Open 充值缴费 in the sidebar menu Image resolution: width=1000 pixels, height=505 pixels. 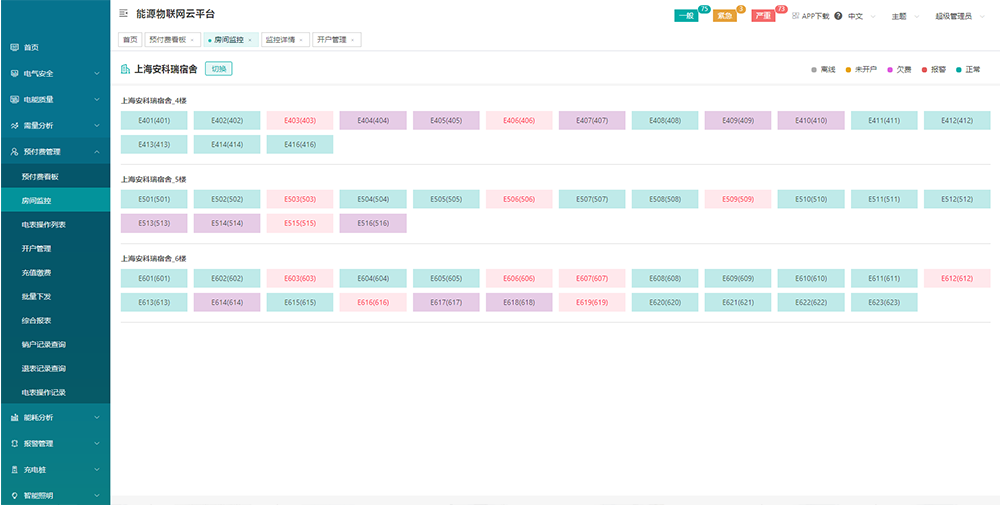click(x=36, y=272)
